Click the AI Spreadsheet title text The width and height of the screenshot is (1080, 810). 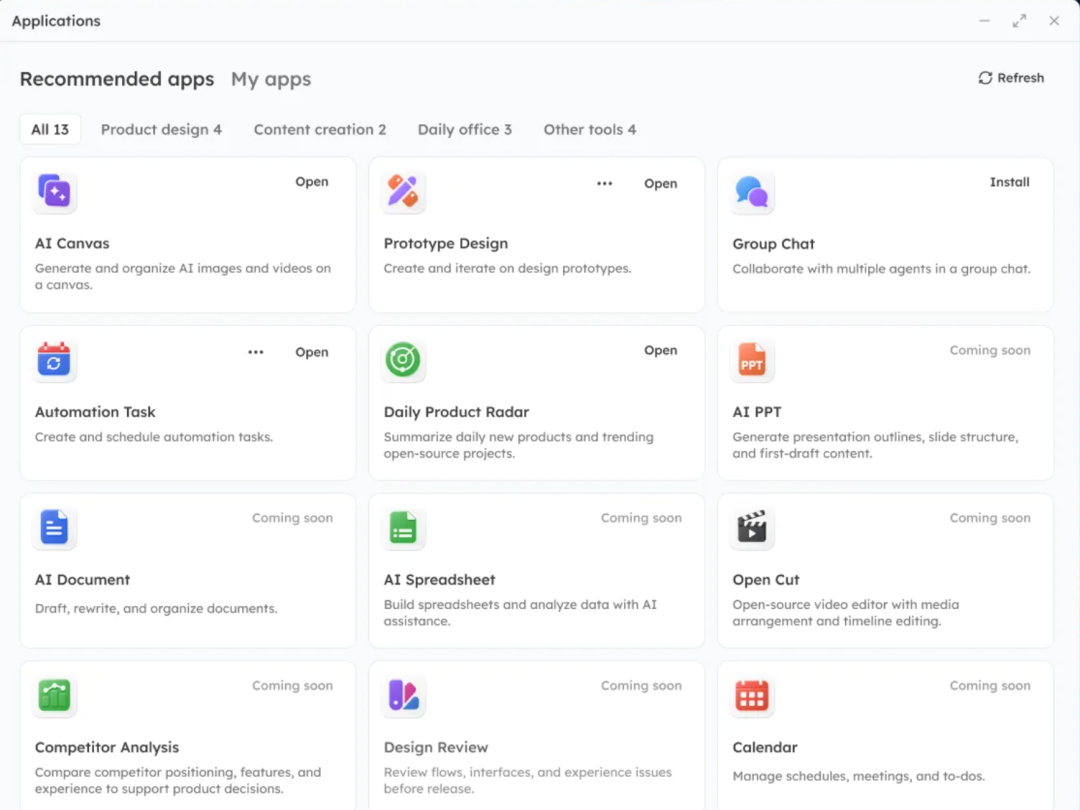click(439, 580)
